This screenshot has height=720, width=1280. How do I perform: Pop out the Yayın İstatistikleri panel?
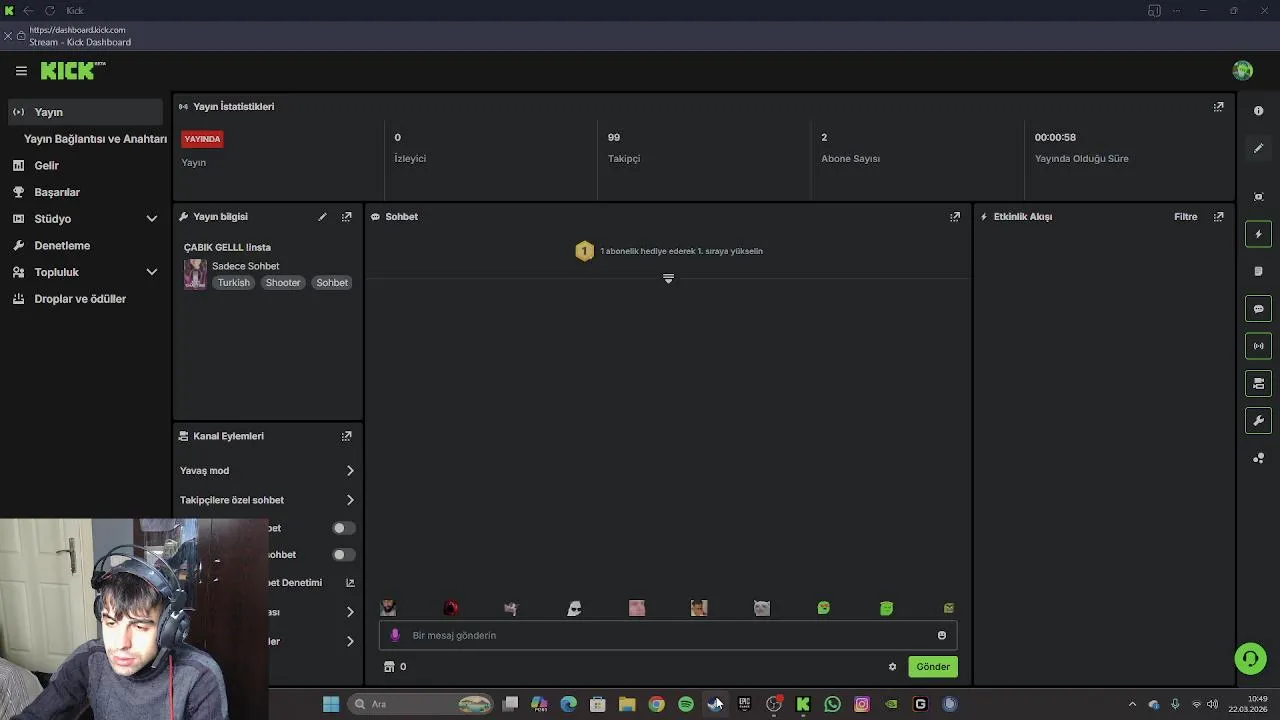[x=1218, y=107]
